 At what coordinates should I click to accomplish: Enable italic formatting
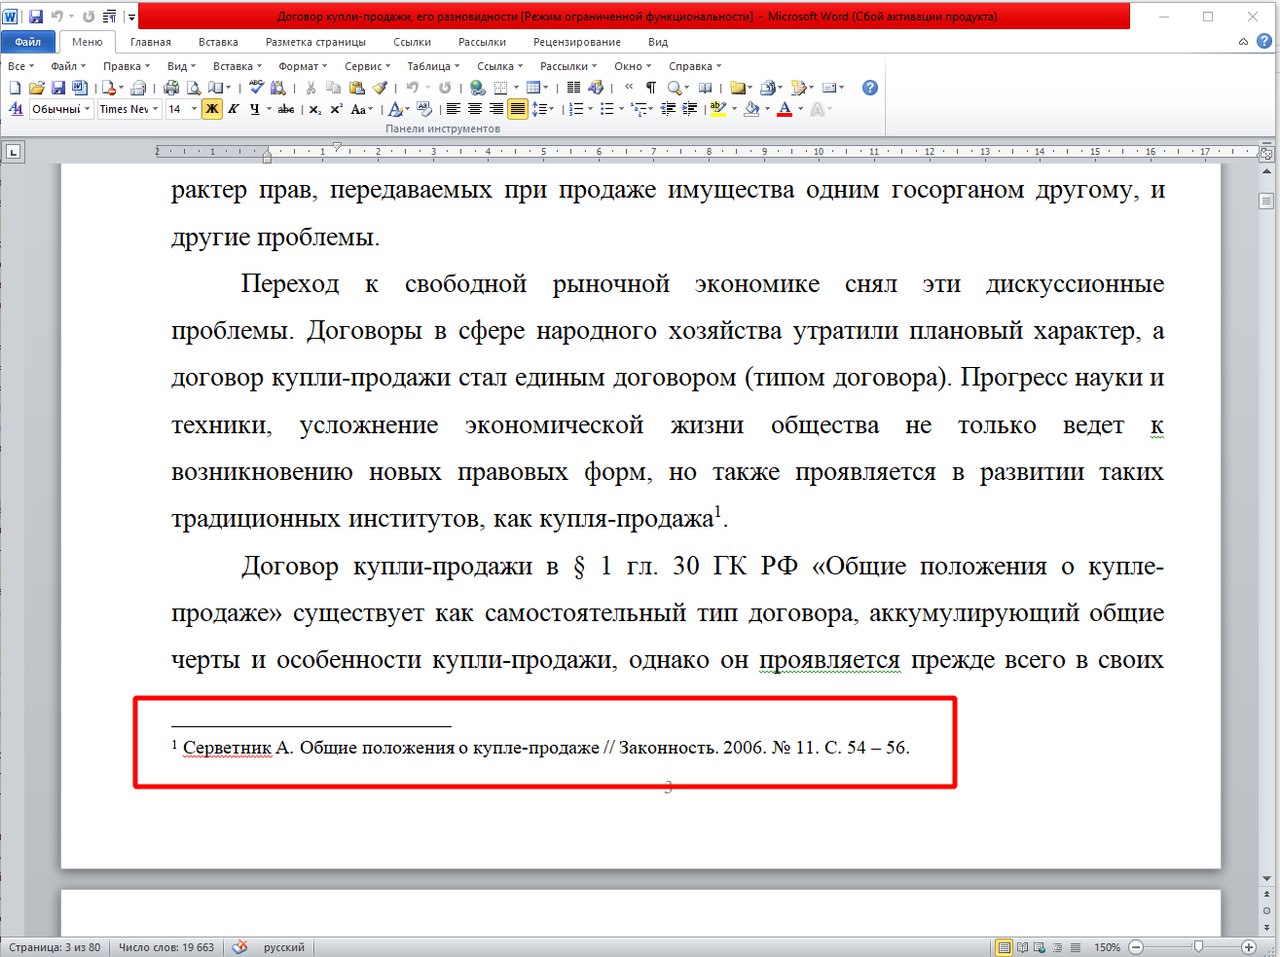tap(234, 109)
